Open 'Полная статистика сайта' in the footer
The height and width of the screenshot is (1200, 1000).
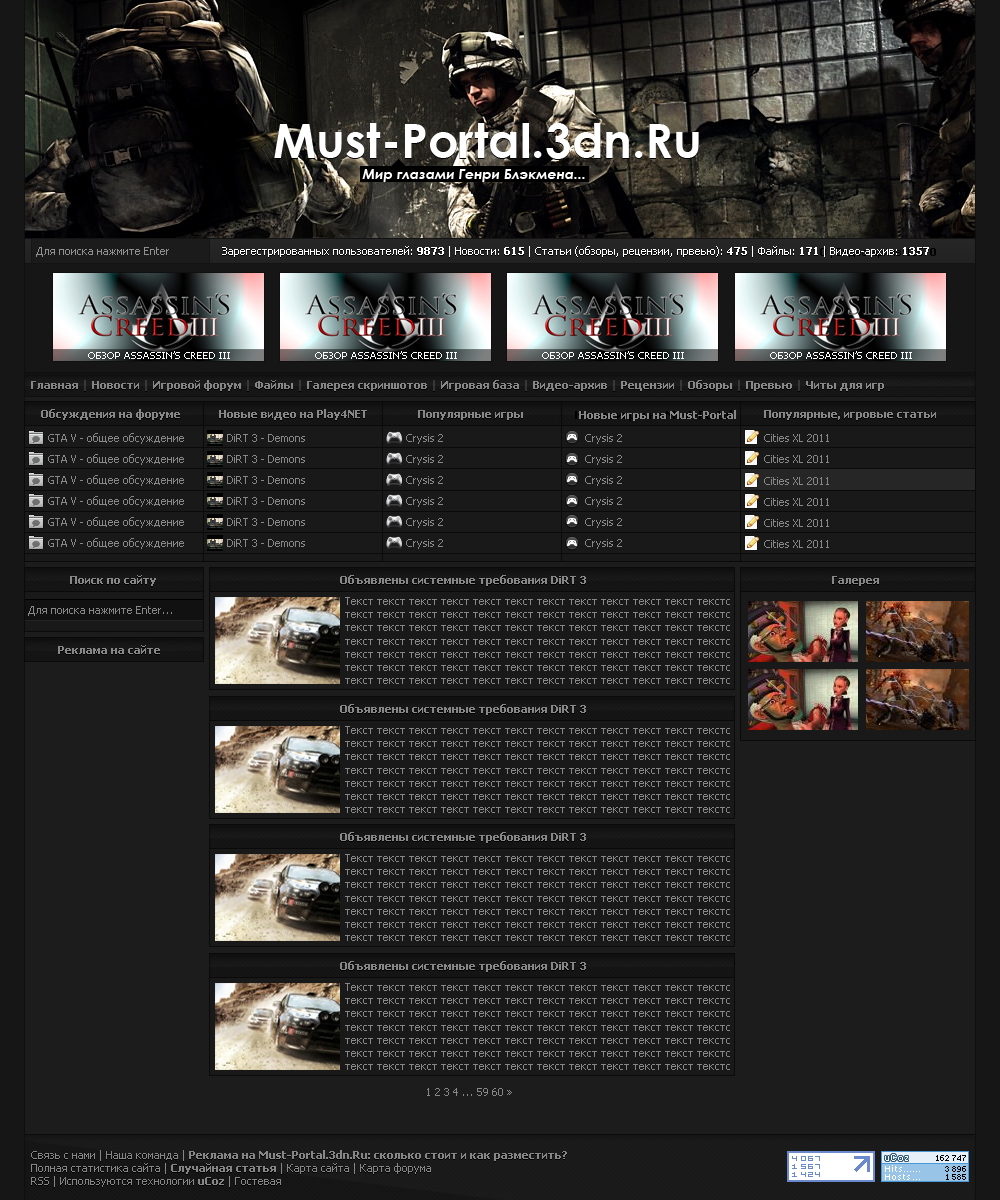pos(95,1168)
